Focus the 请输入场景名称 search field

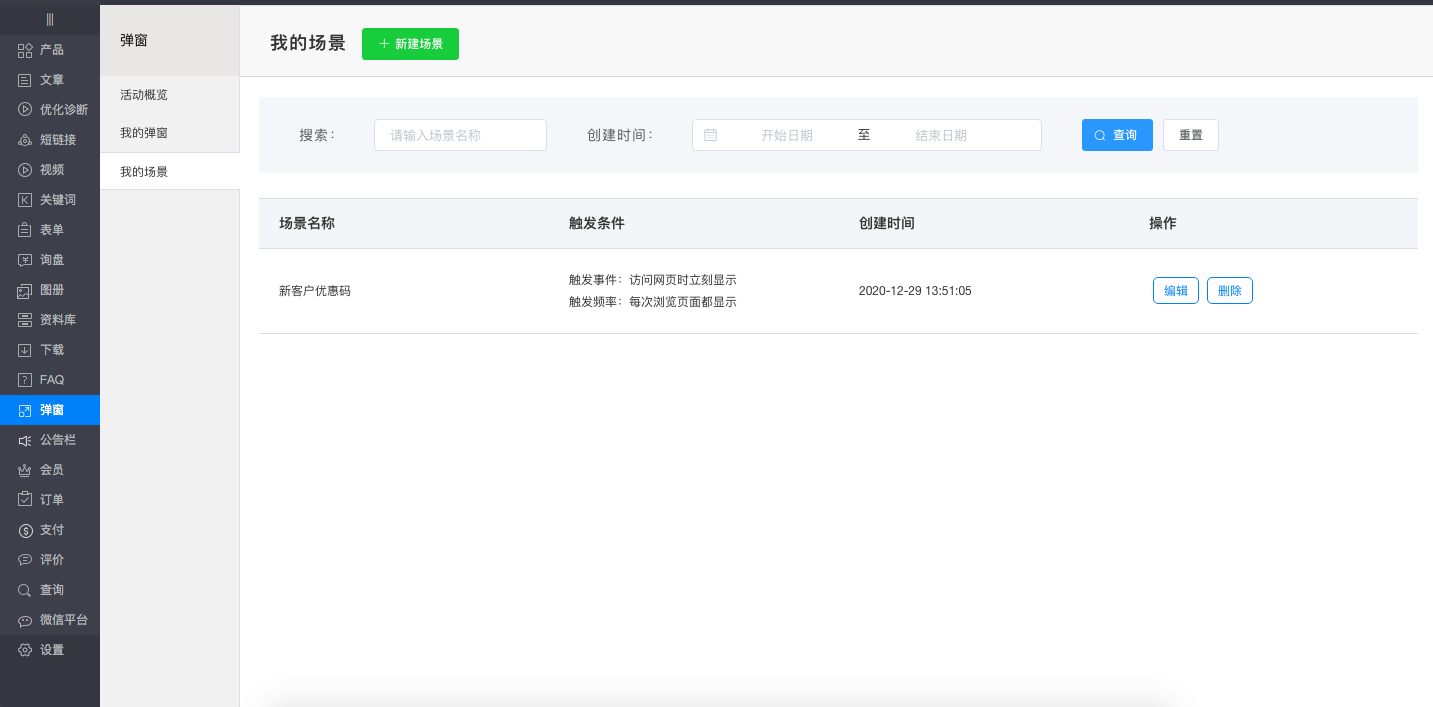(460, 135)
